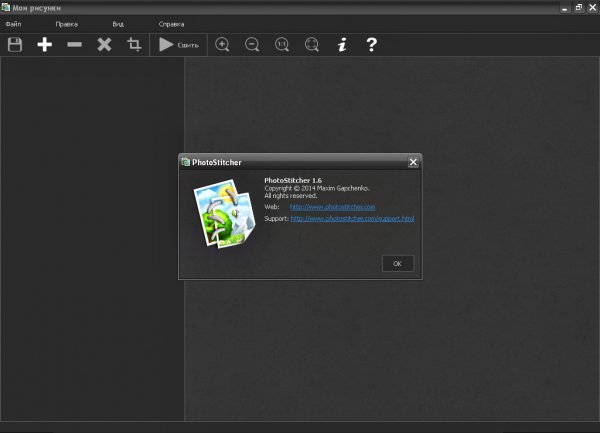
Task: Click the Save floppy disk icon
Action: (x=15, y=45)
